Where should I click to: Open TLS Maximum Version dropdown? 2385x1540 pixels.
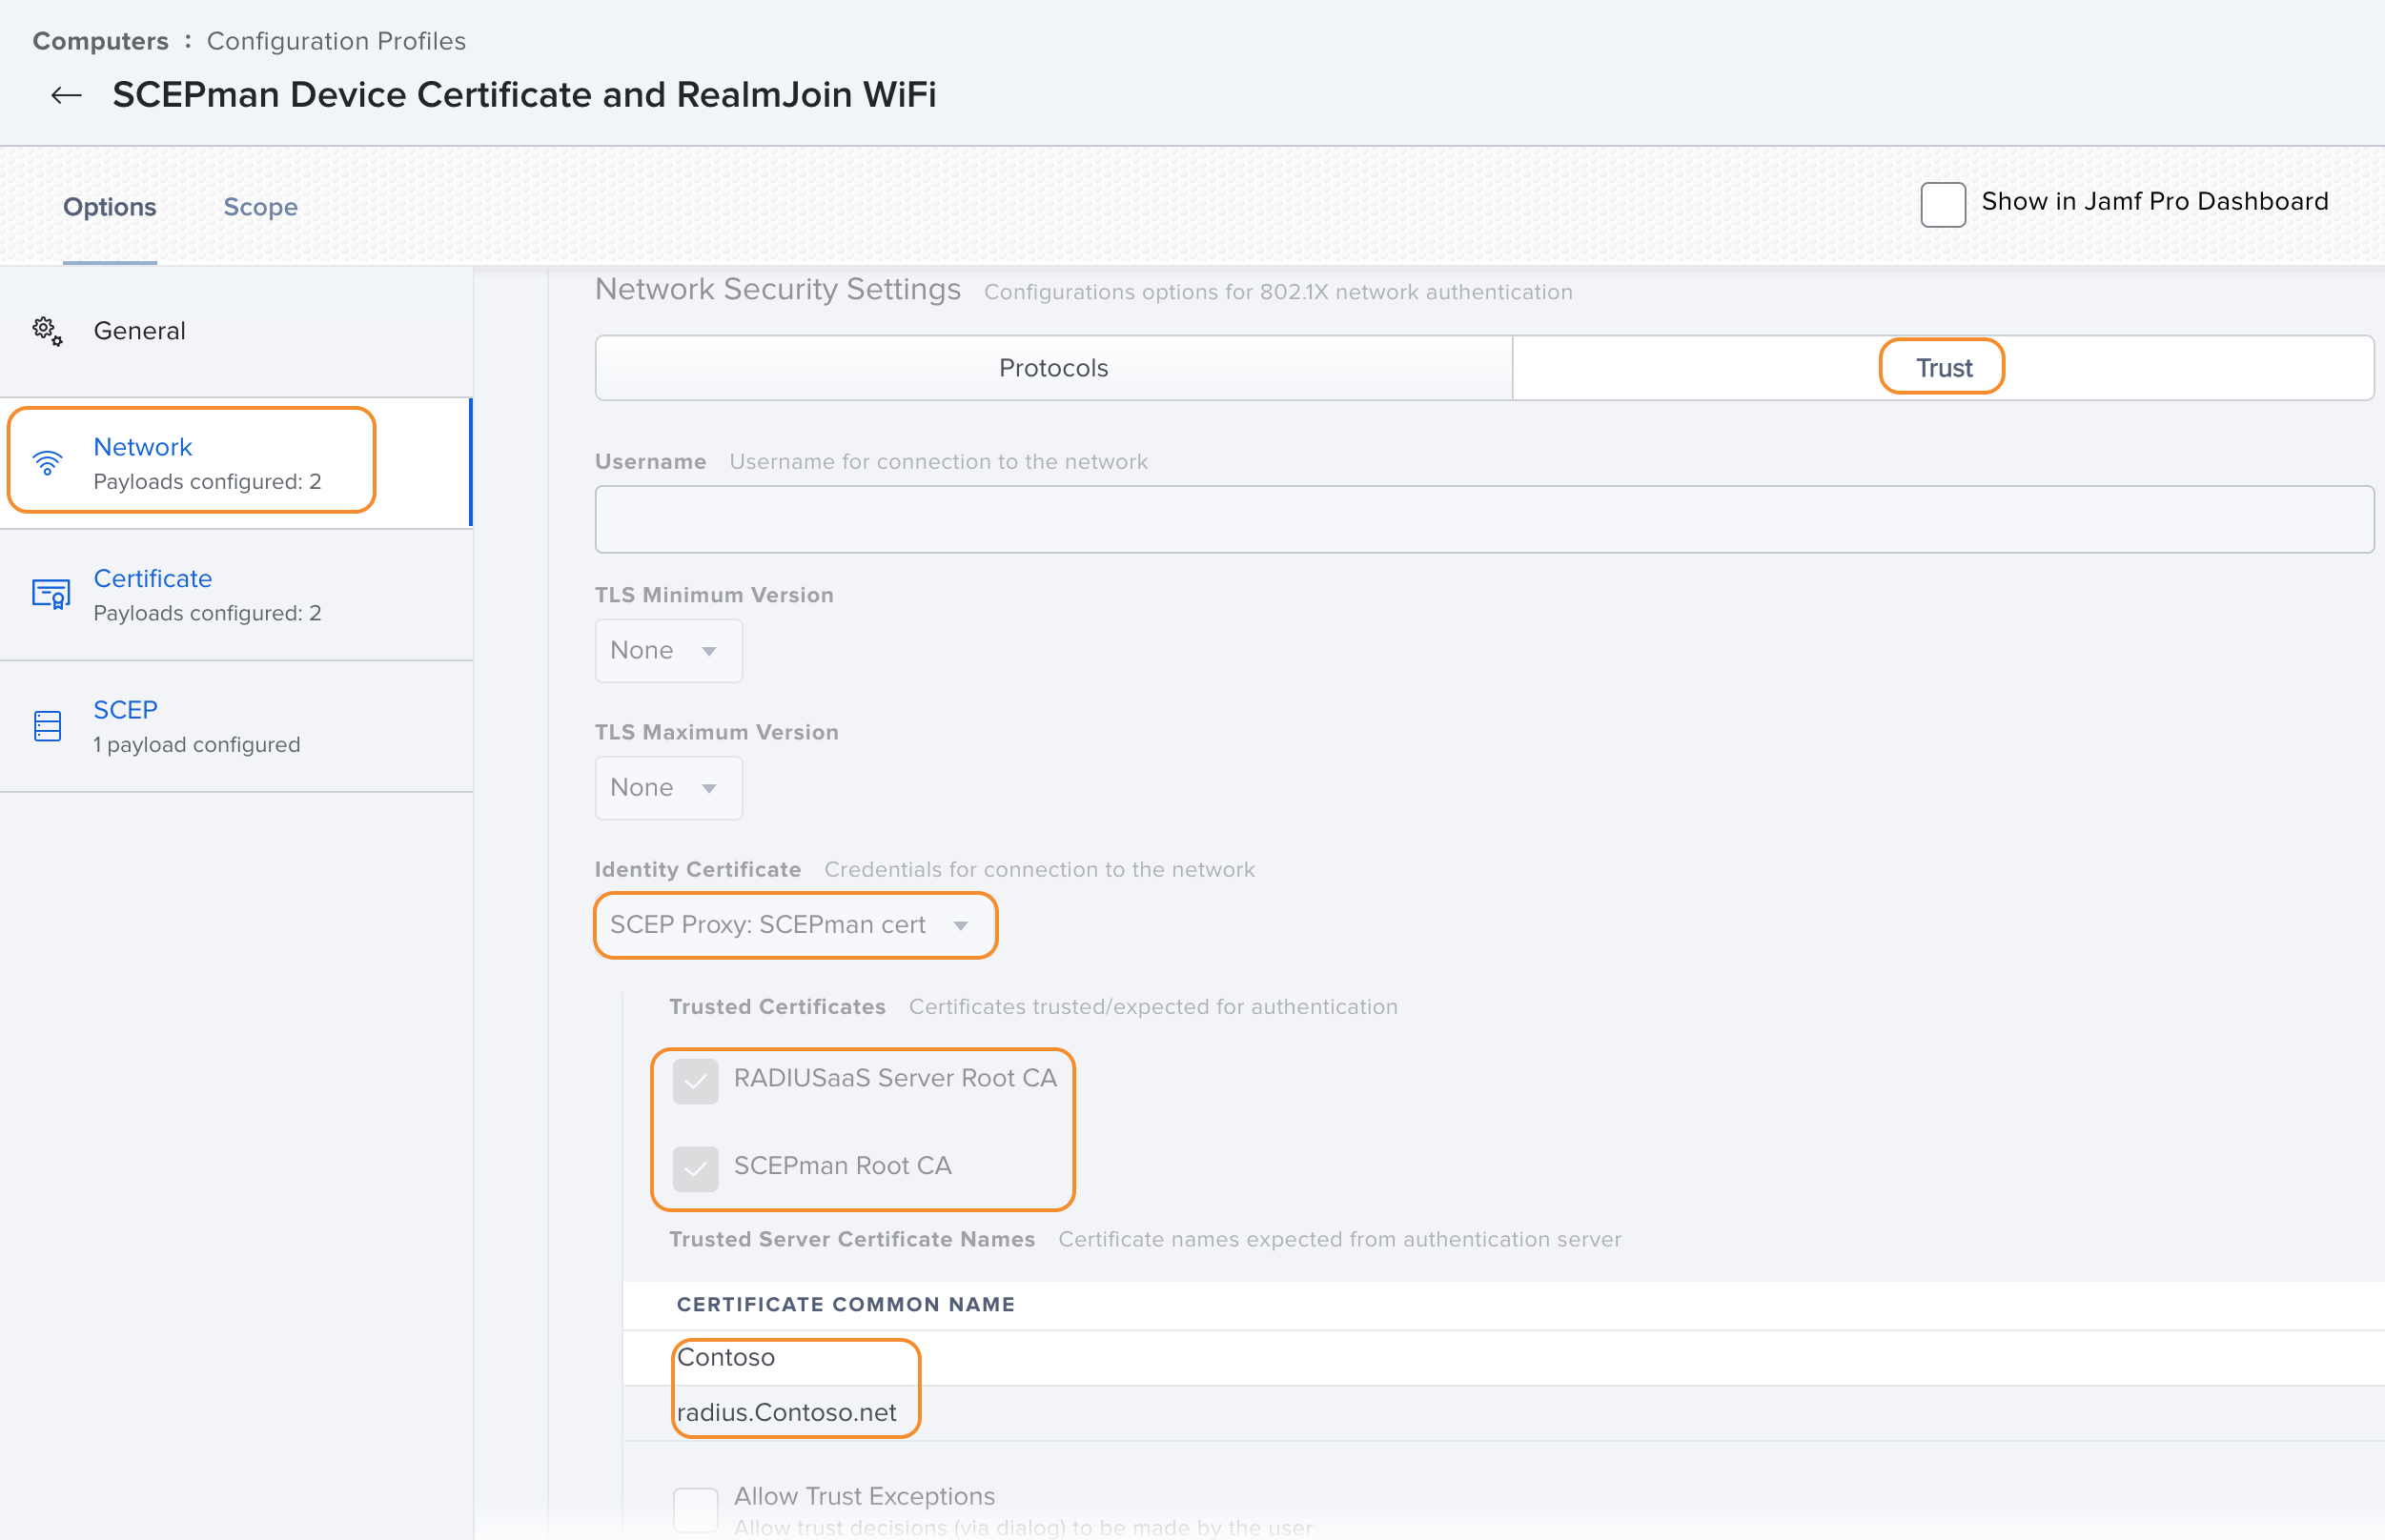pos(667,788)
